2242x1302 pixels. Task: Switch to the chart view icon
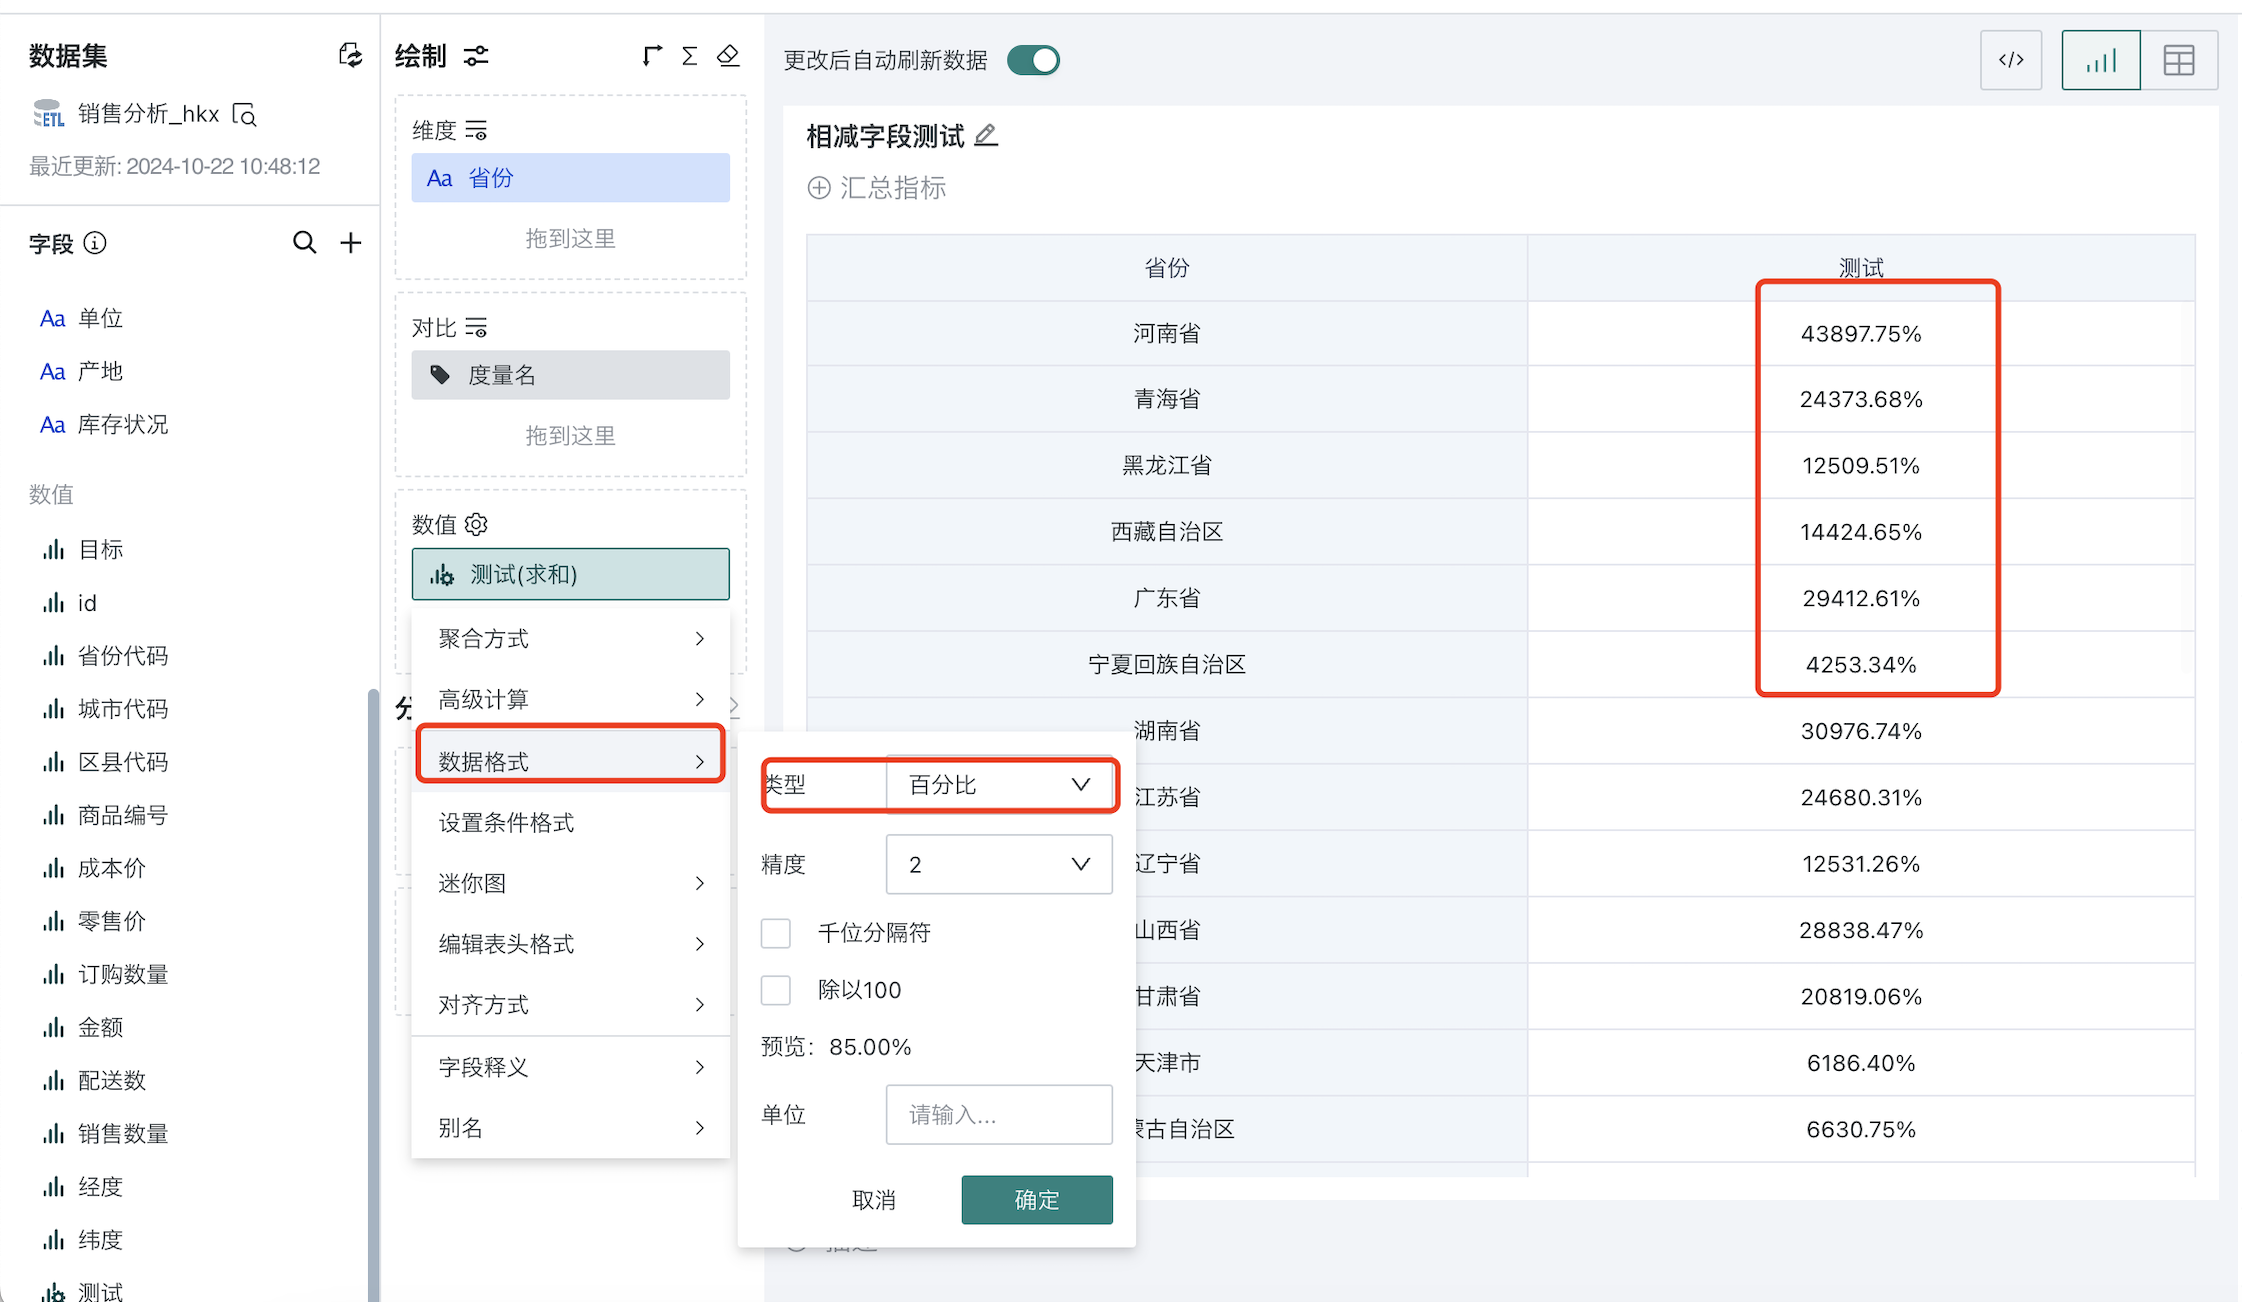[x=2101, y=60]
